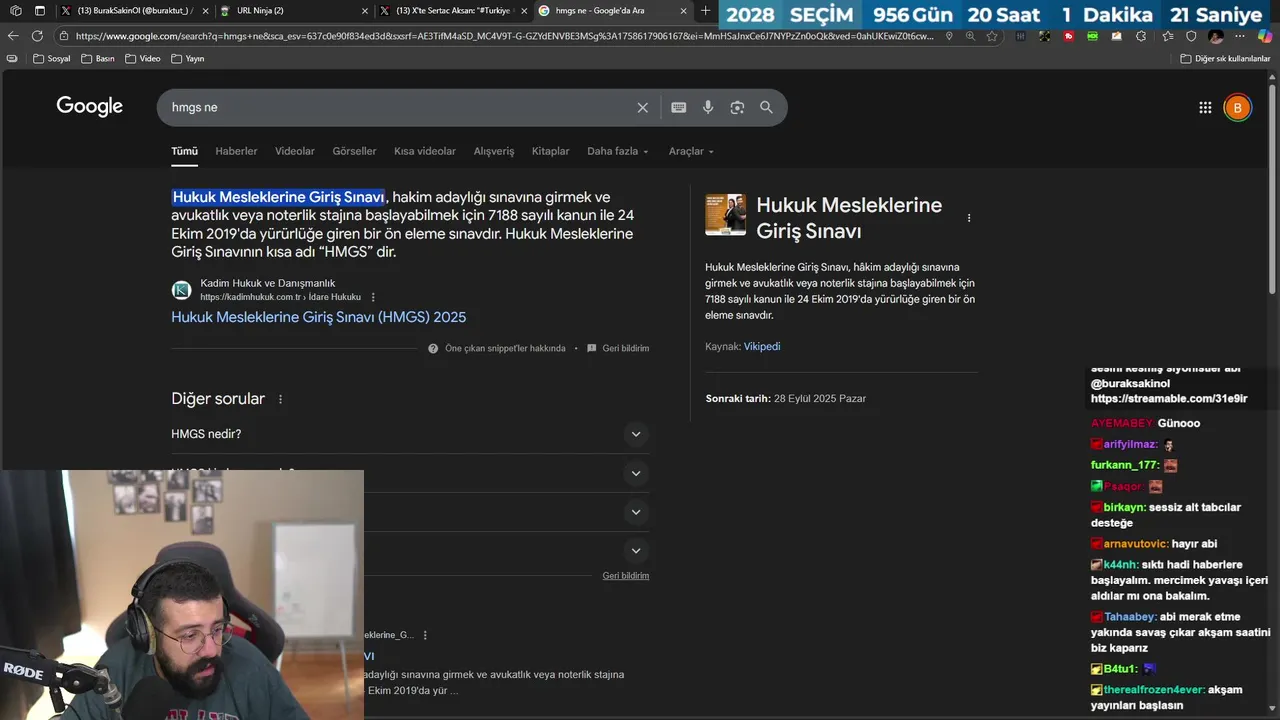Open the browser profile picture
Viewport: 1280px width, 720px height.
1216,36
